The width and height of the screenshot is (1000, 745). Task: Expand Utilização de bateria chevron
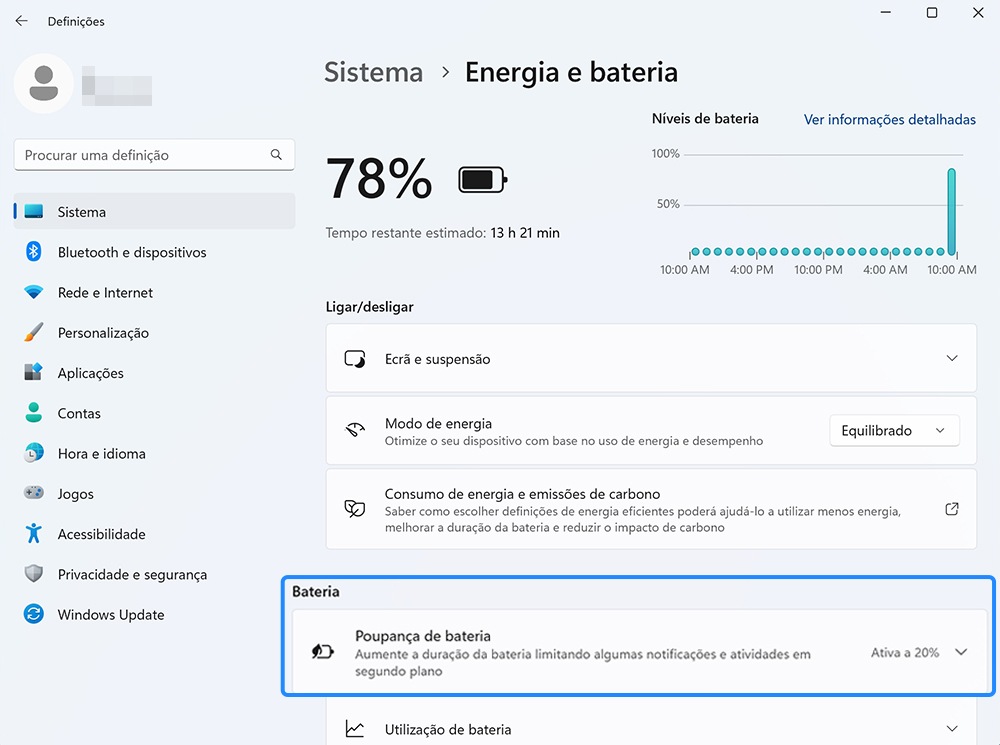click(952, 728)
